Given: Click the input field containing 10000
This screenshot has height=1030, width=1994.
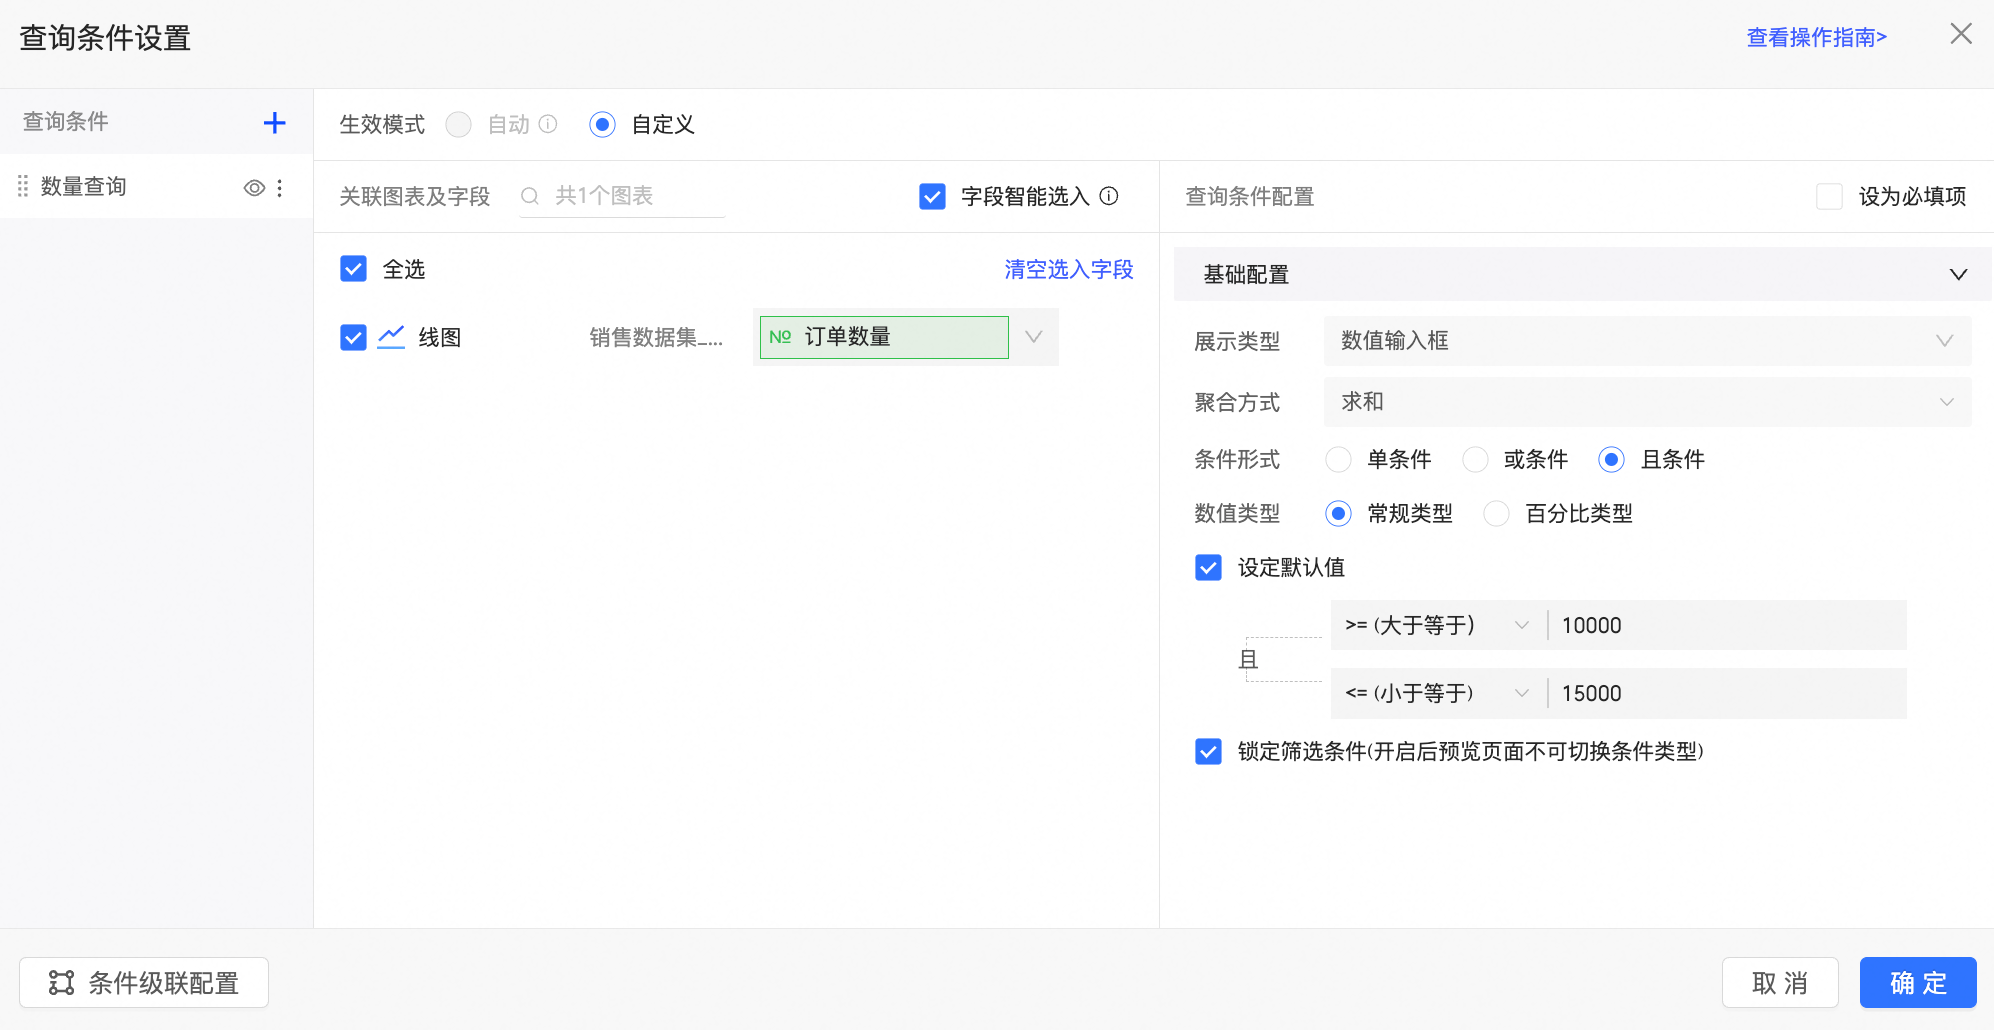Looking at the screenshot, I should [x=1725, y=626].
